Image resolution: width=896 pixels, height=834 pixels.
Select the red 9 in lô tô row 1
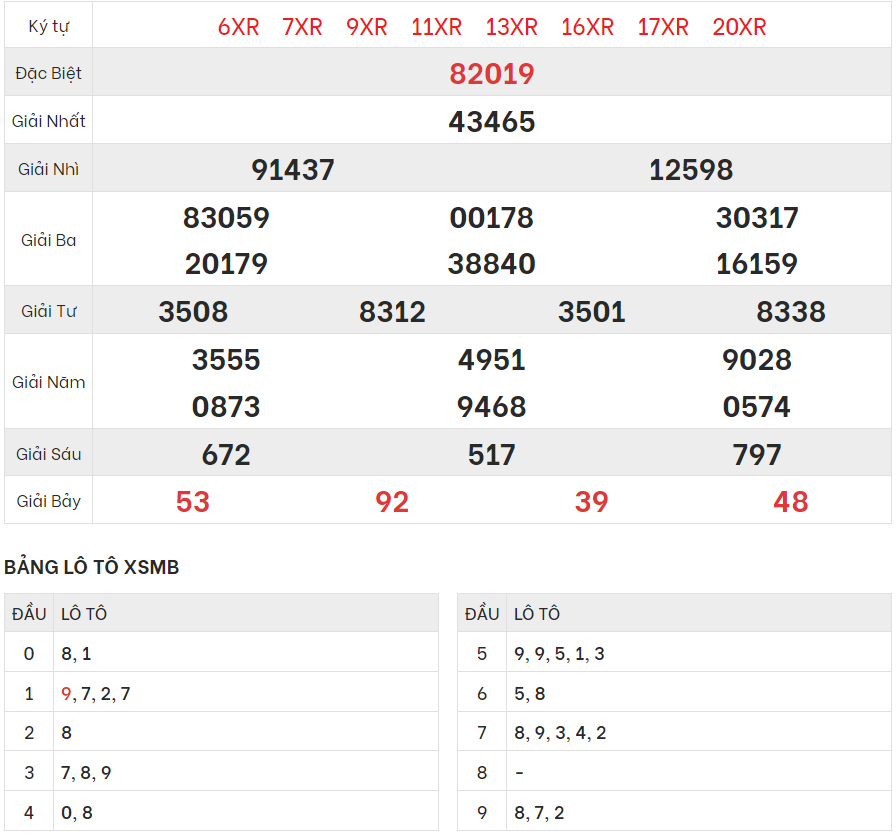click(66, 693)
